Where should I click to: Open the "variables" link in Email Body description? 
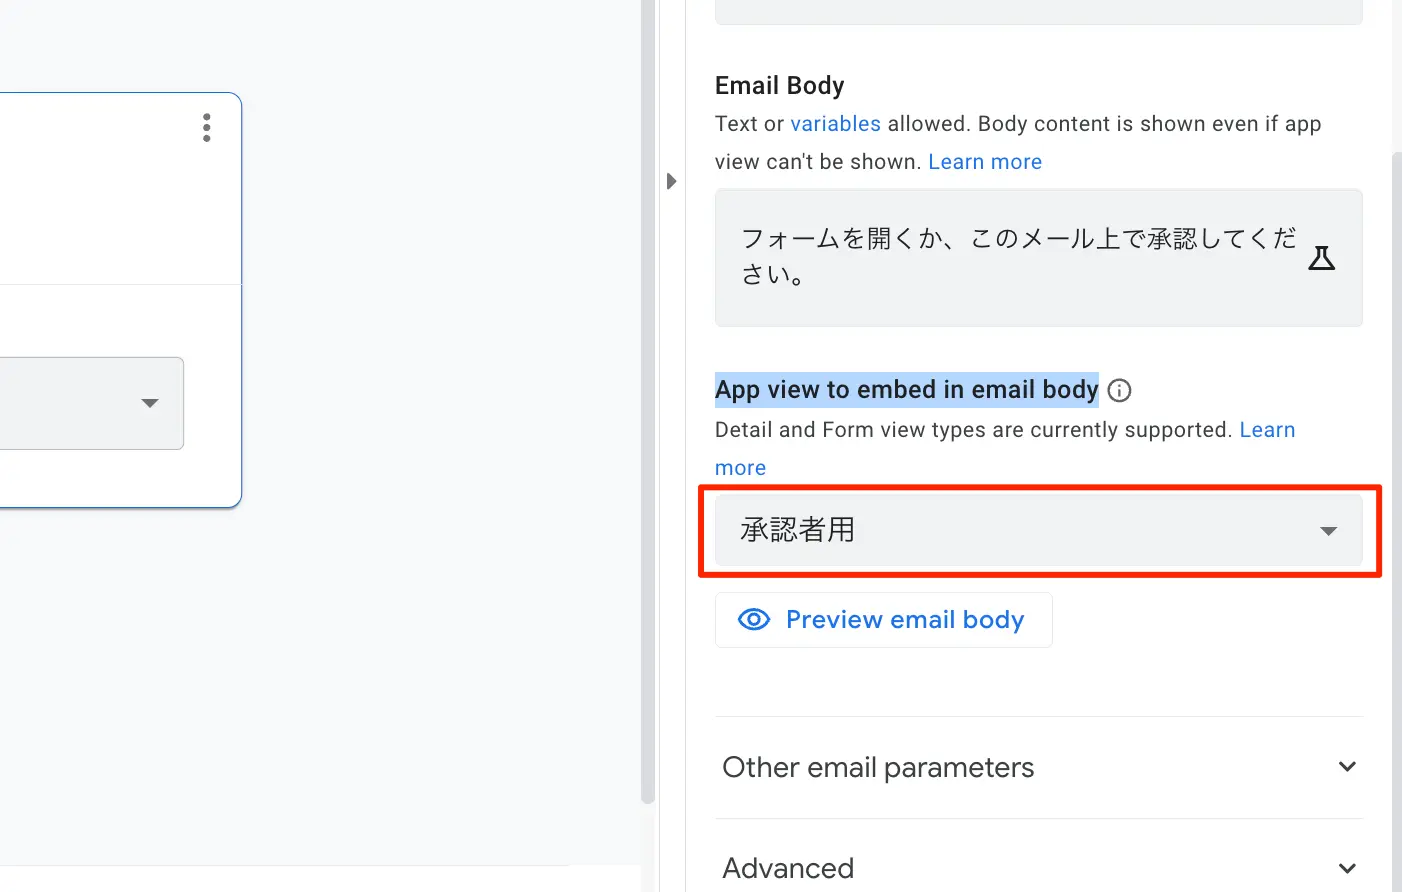835,124
